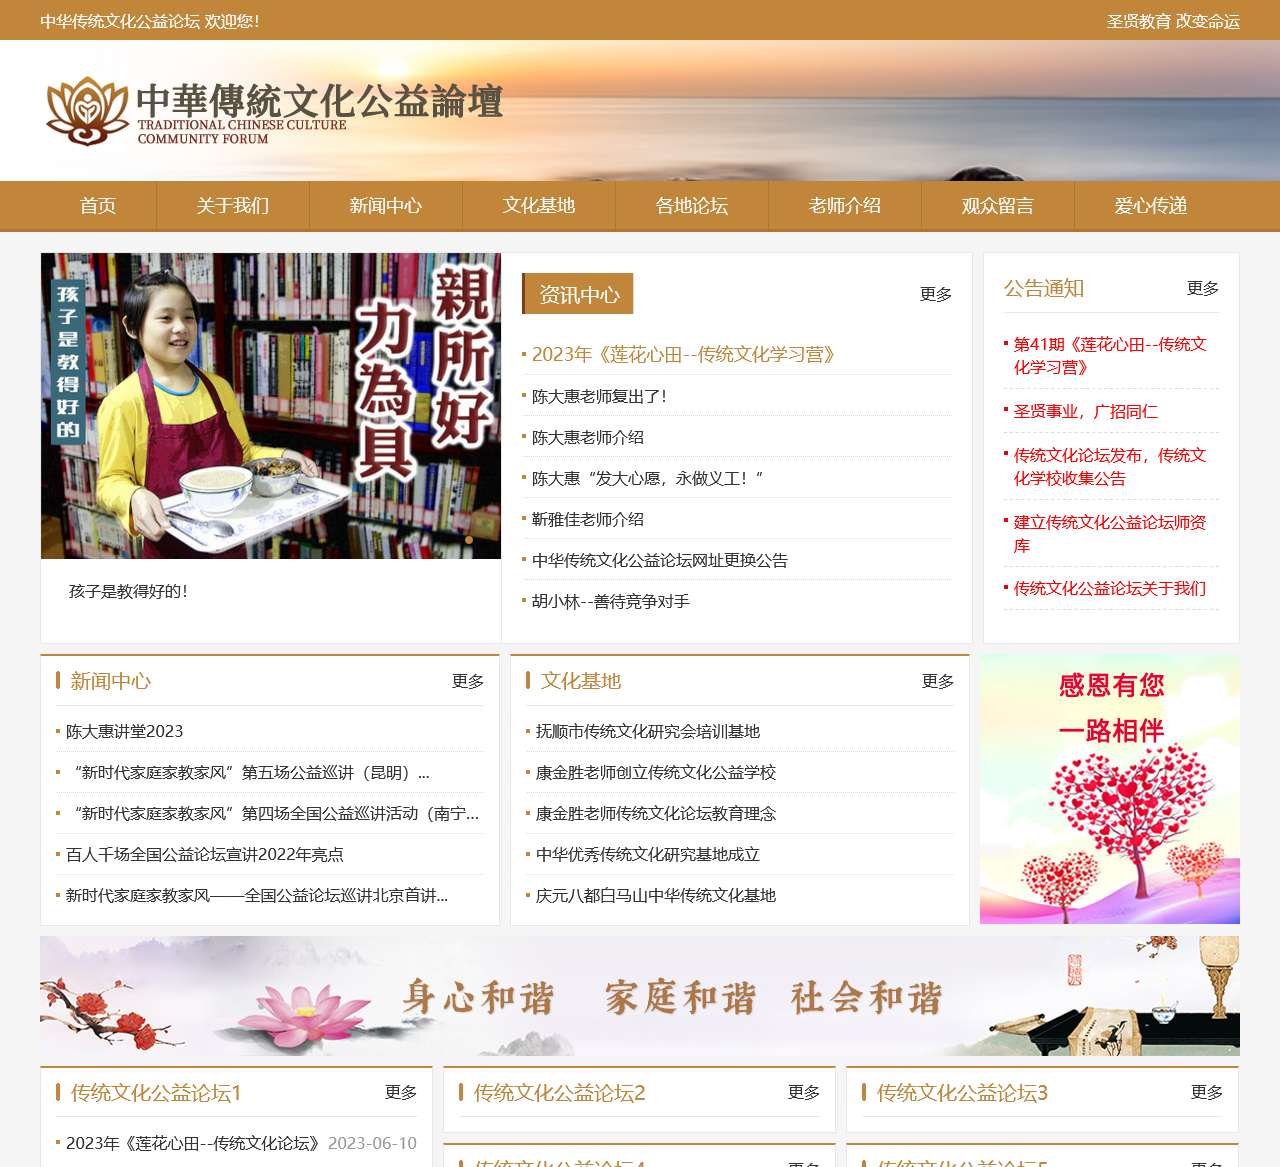Click 更多 in the 公告通知 panel
The width and height of the screenshot is (1280, 1167).
pos(1202,289)
